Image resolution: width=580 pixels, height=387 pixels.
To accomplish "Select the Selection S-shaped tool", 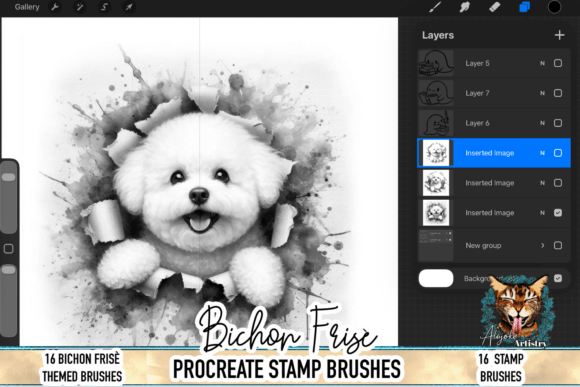I will 104,7.
